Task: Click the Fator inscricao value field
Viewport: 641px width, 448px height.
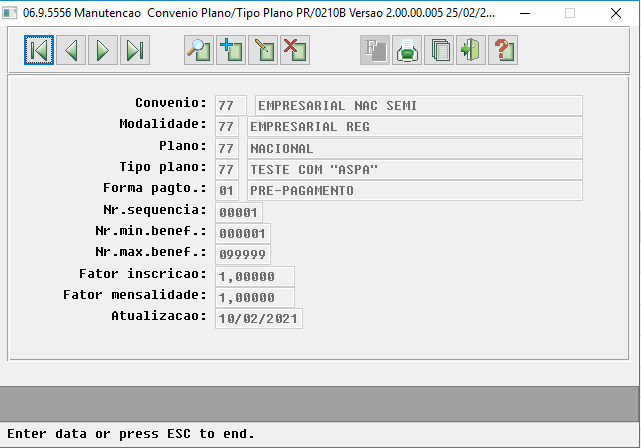Action: pos(255,277)
